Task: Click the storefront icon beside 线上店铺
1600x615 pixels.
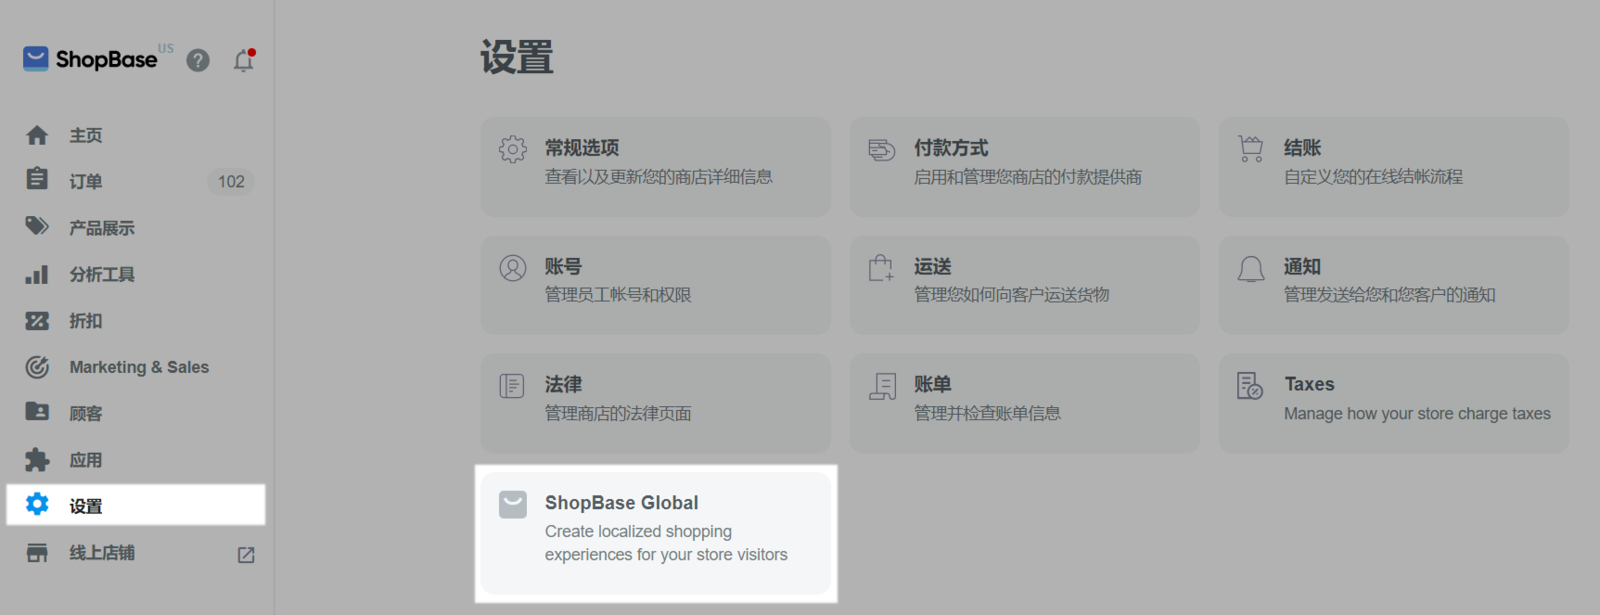Action: pos(37,552)
